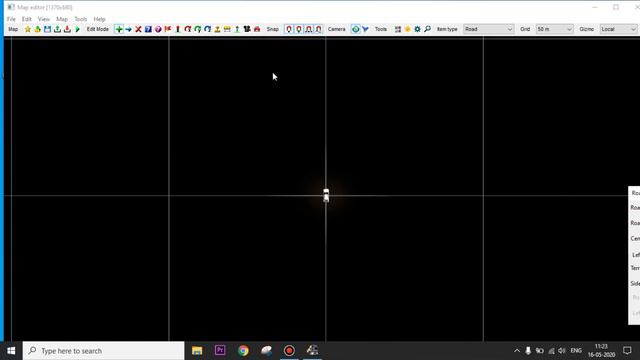Open File Explorer from the taskbar
The image size is (640, 360).
pyautogui.click(x=197, y=351)
